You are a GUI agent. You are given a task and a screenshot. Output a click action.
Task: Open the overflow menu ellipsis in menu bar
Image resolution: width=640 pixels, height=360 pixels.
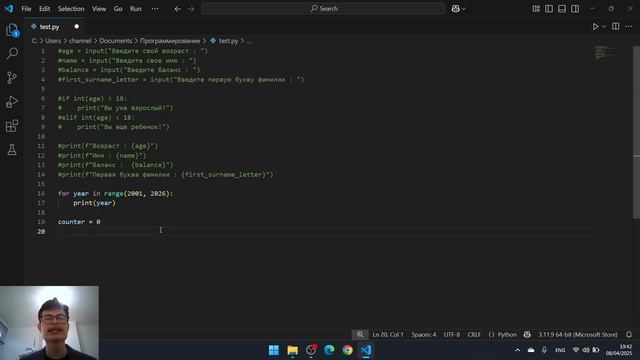pyautogui.click(x=155, y=9)
